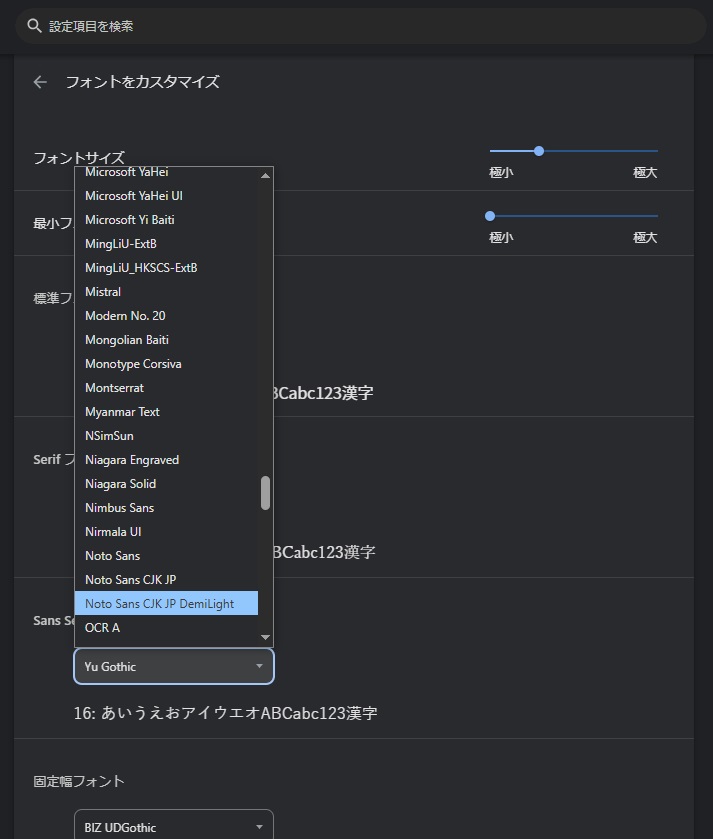
Task: Click the フォントサイズ label
Action: 79,158
